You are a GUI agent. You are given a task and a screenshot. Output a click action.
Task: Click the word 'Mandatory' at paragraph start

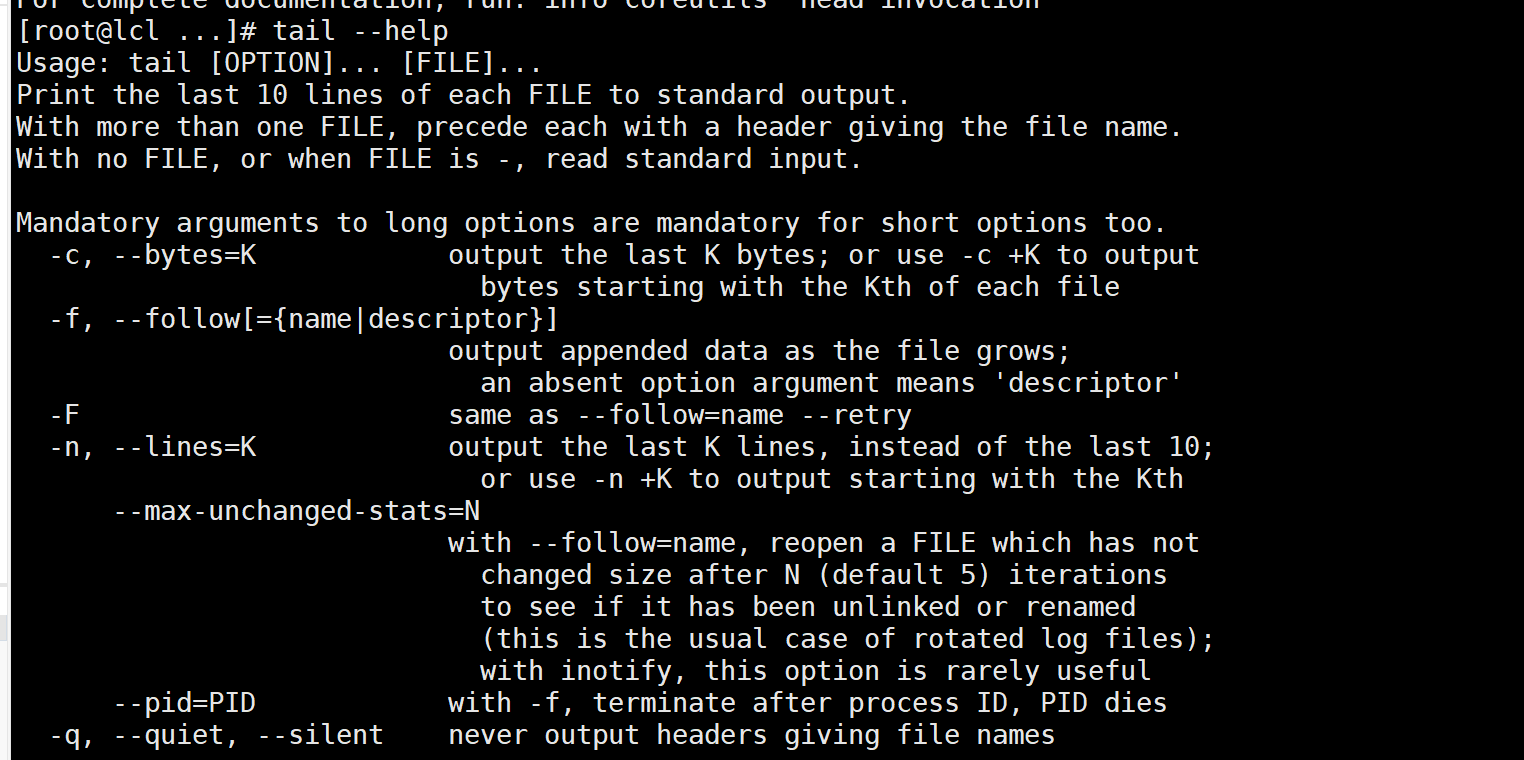pos(88,223)
